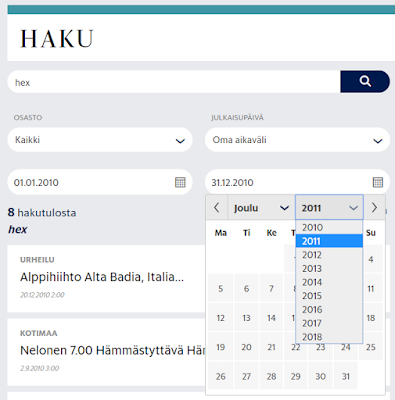
Task: Open the Nelonen 7.00 Hämmästyttävä article
Action: click(x=113, y=350)
